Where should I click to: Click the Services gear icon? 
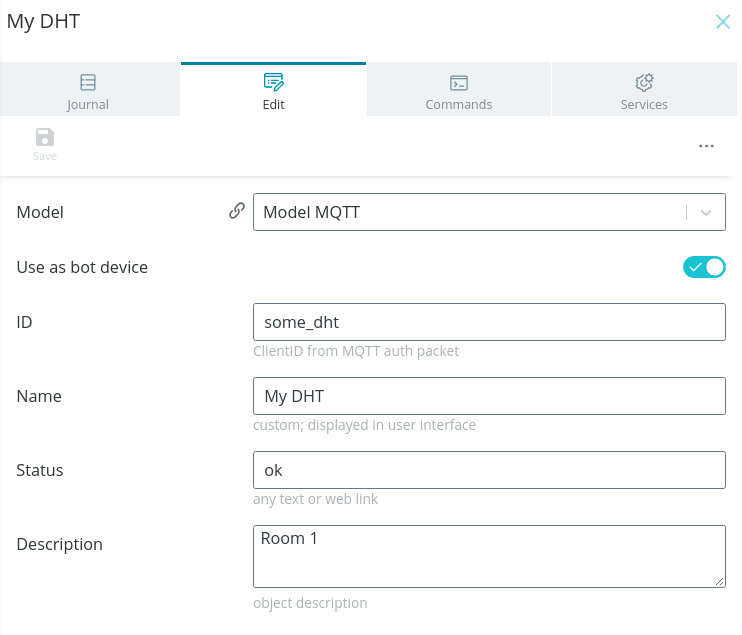pos(644,82)
